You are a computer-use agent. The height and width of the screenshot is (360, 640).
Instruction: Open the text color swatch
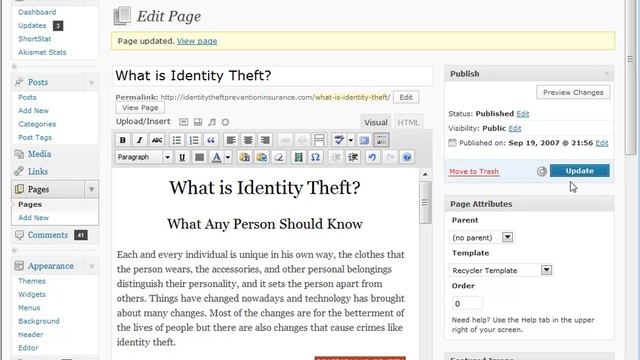(217, 157)
